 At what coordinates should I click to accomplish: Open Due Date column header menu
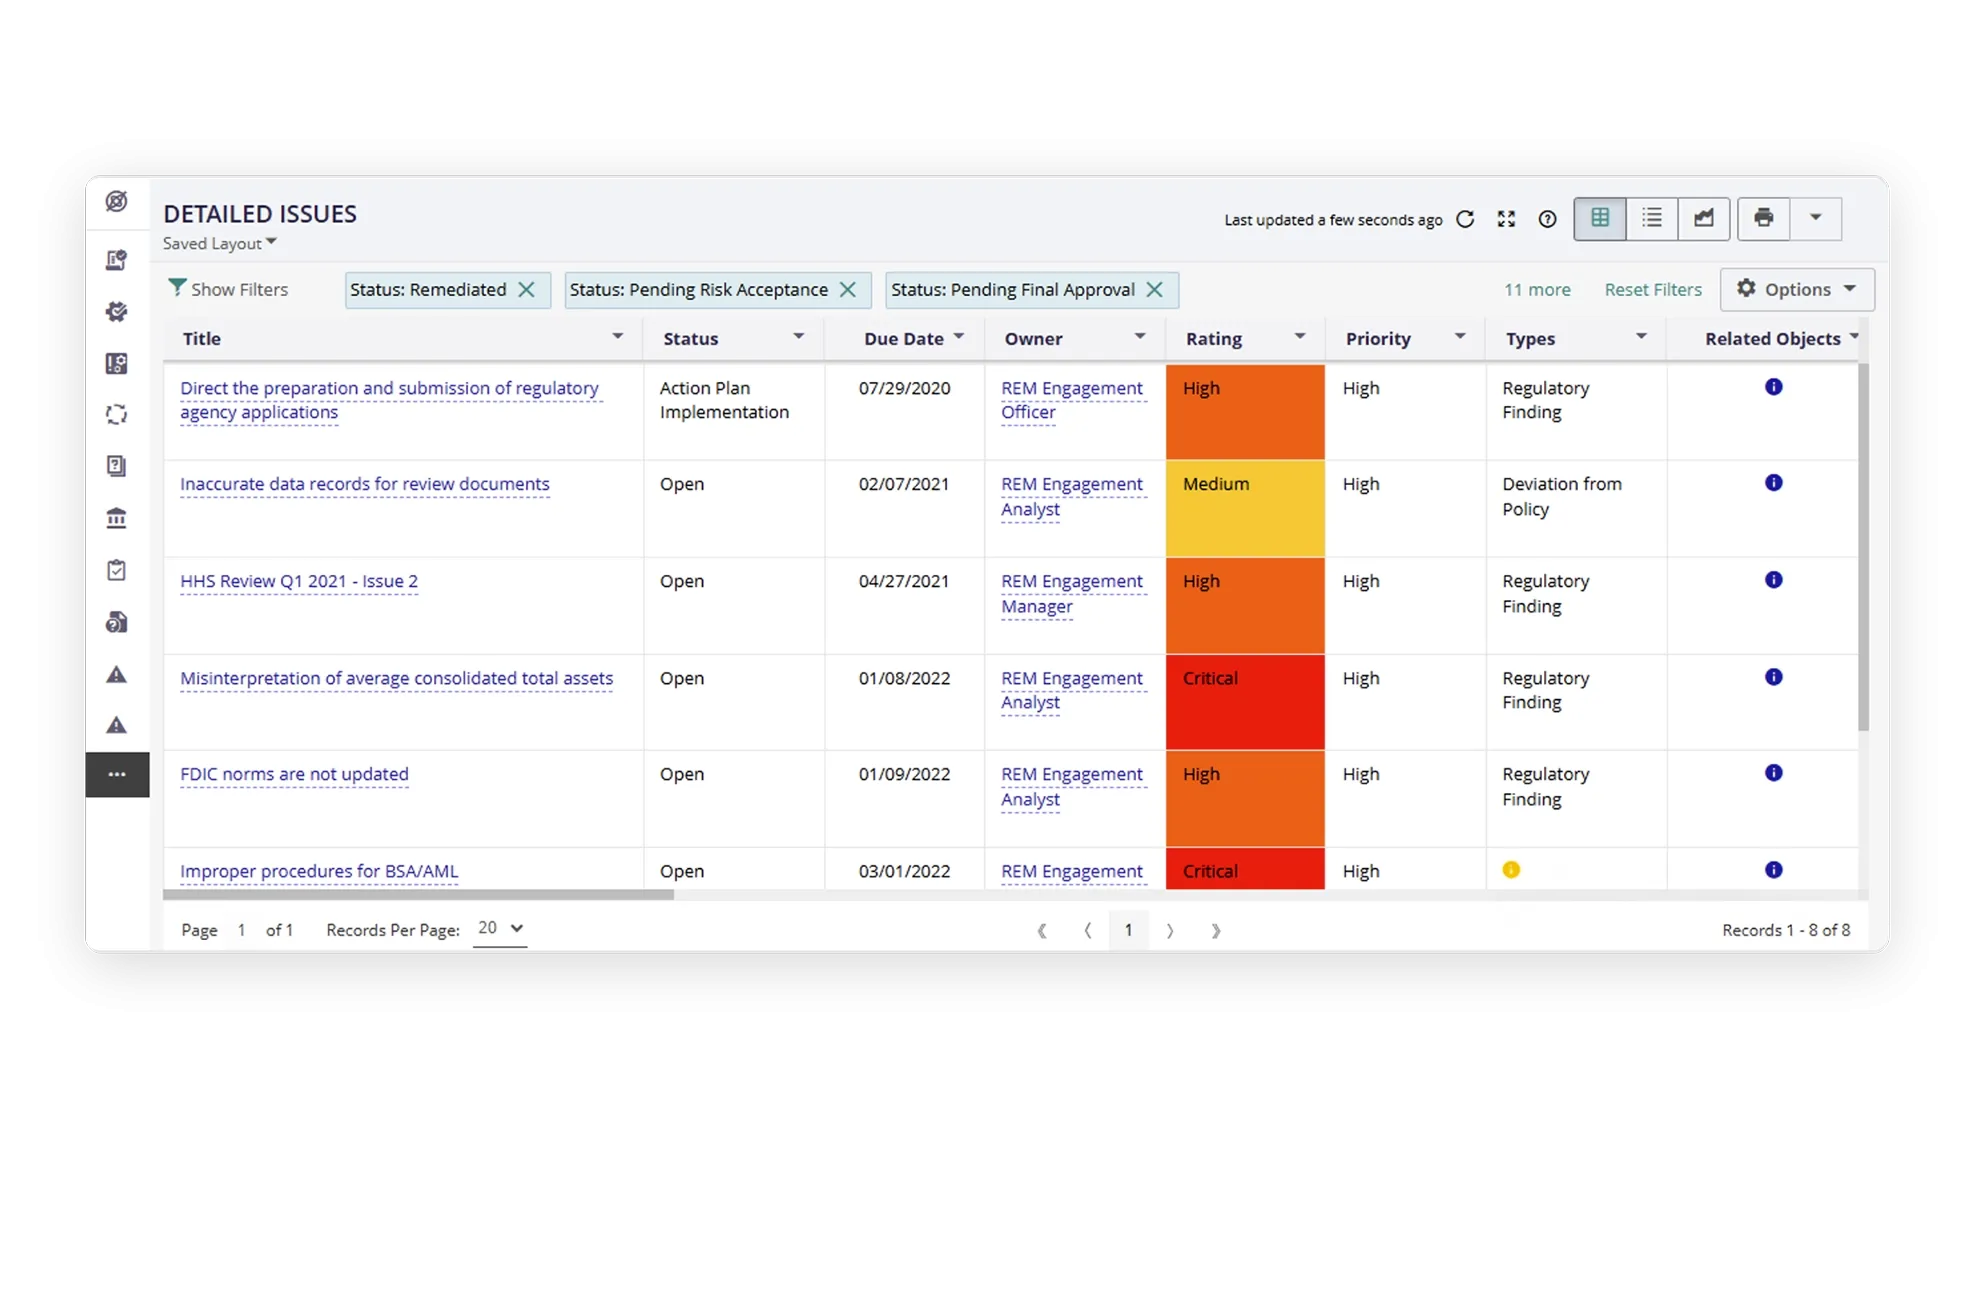tap(959, 337)
